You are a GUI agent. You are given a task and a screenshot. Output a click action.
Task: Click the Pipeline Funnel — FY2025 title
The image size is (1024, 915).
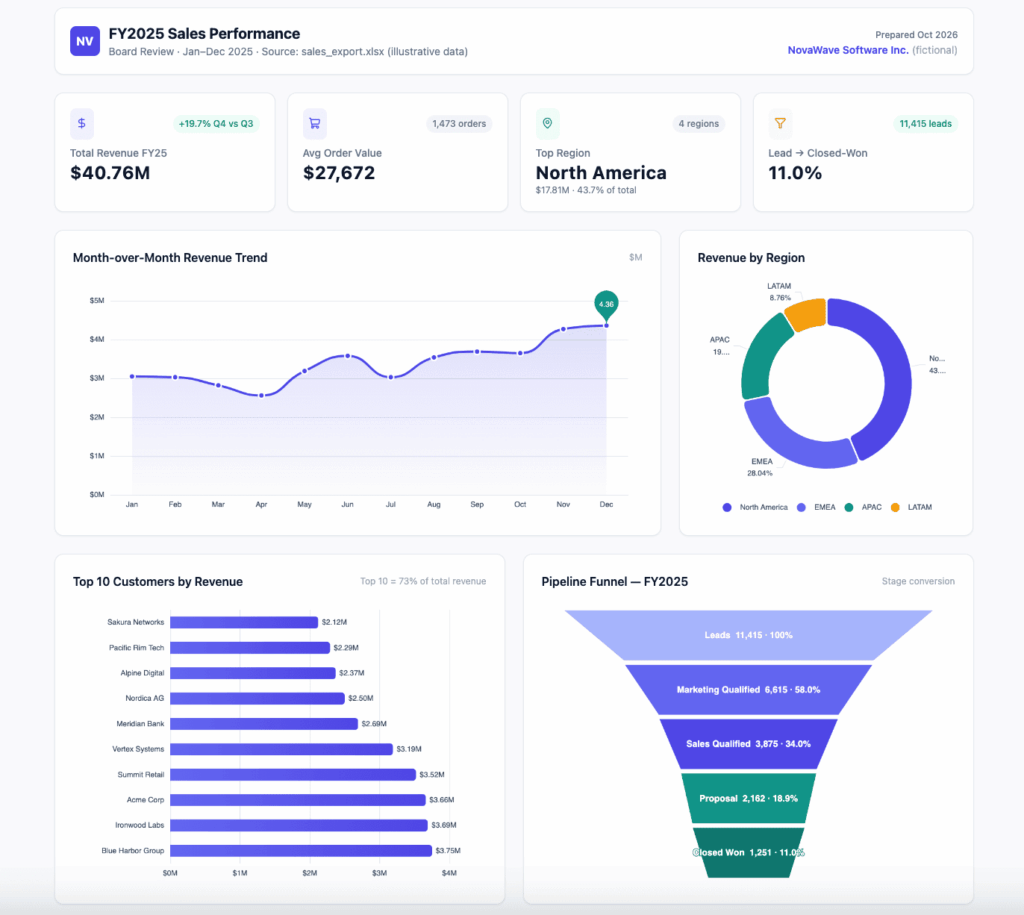pyautogui.click(x=615, y=582)
